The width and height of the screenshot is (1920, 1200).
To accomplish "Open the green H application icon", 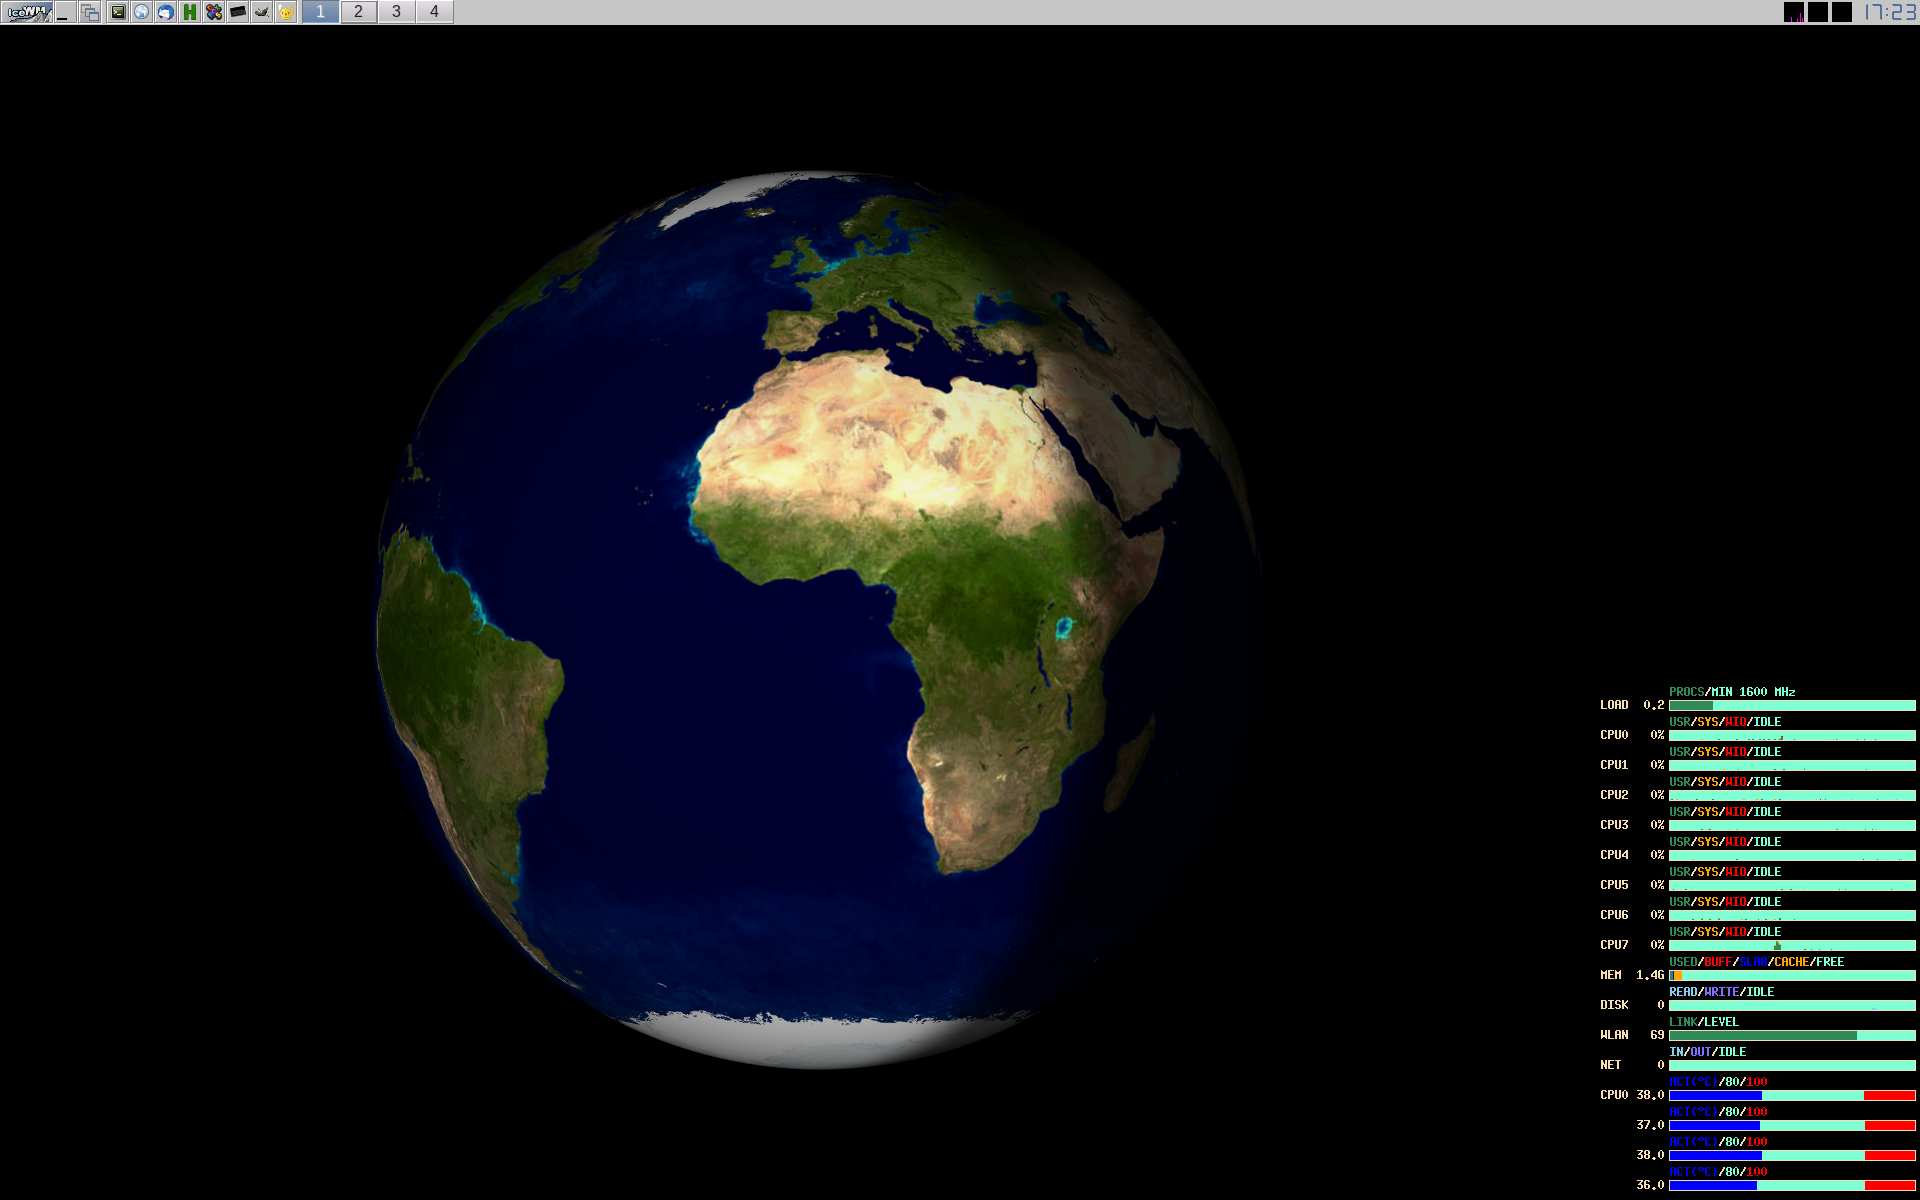I will point(190,12).
